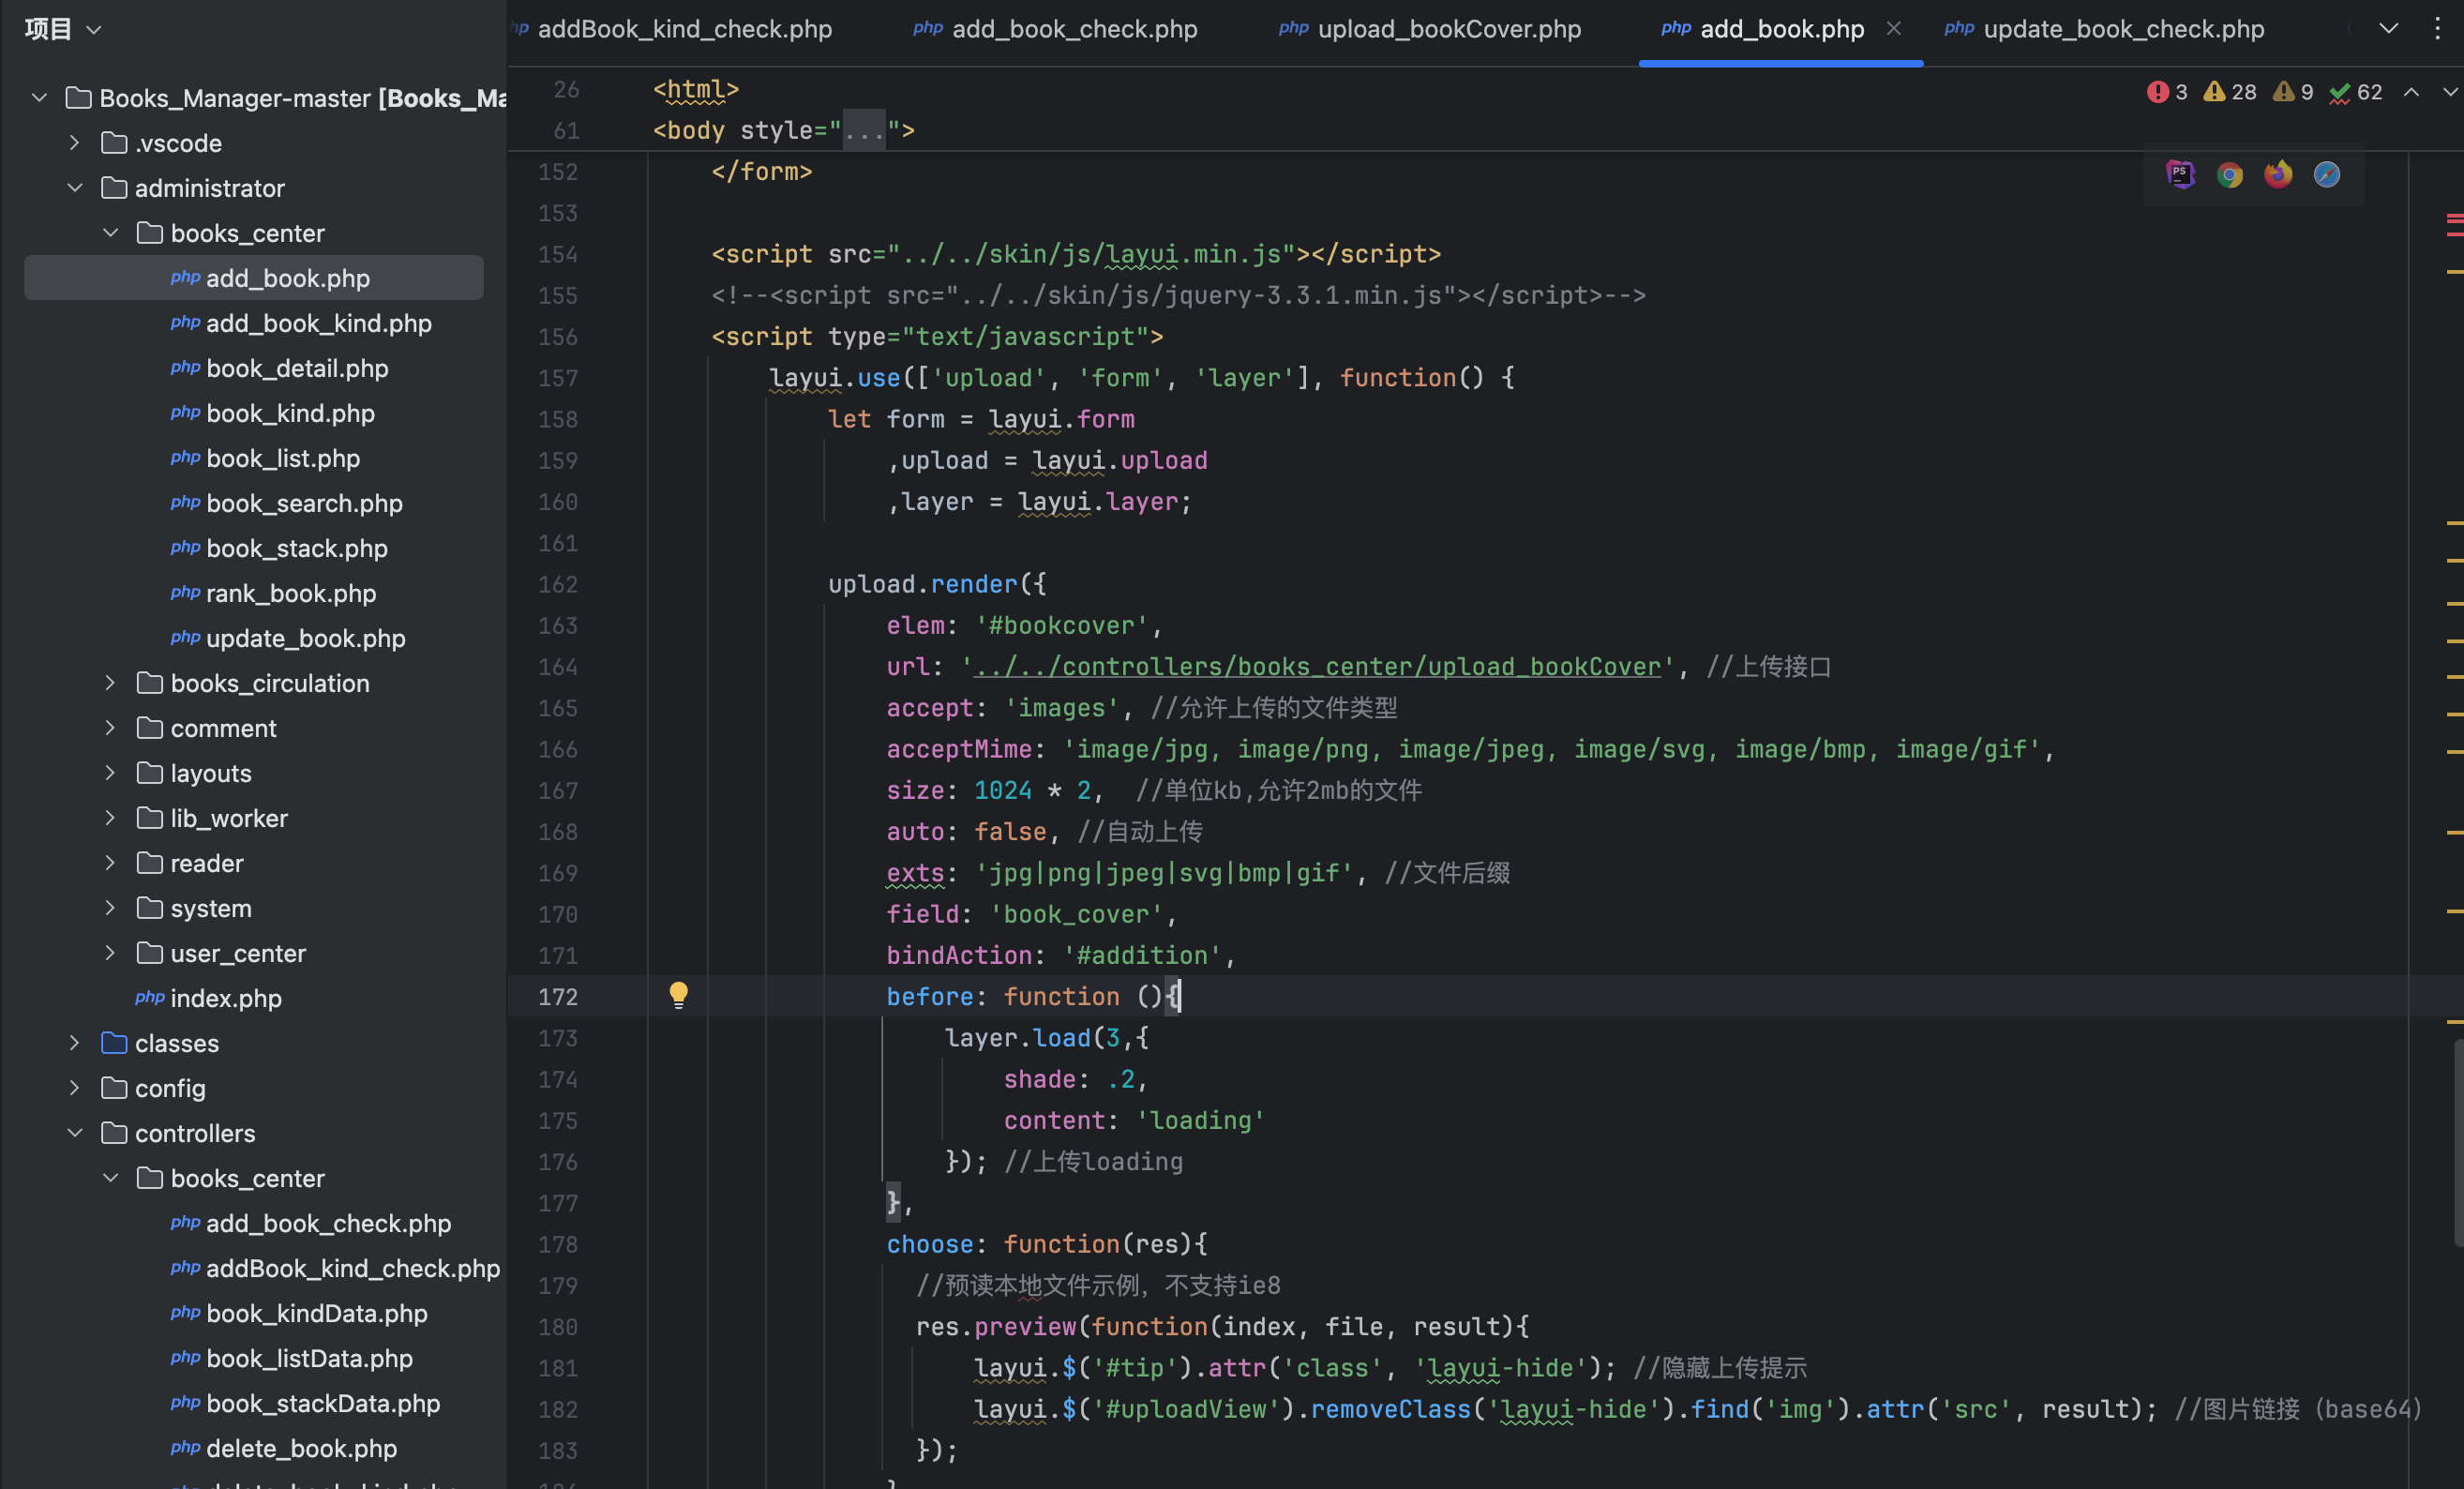Viewport: 2464px width, 1489px height.
Task: Open file preview in Safari
Action: pos(2327,175)
